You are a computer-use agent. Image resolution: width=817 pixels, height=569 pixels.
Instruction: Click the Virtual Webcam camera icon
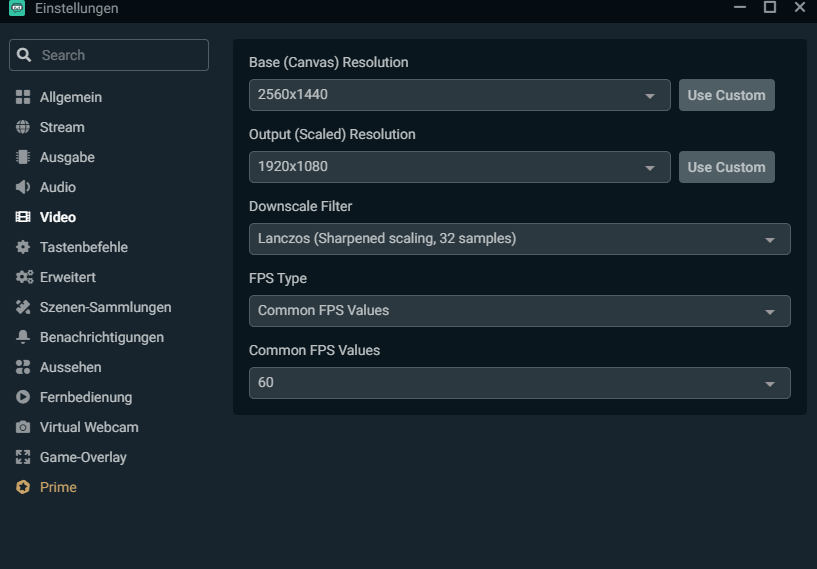tap(23, 427)
